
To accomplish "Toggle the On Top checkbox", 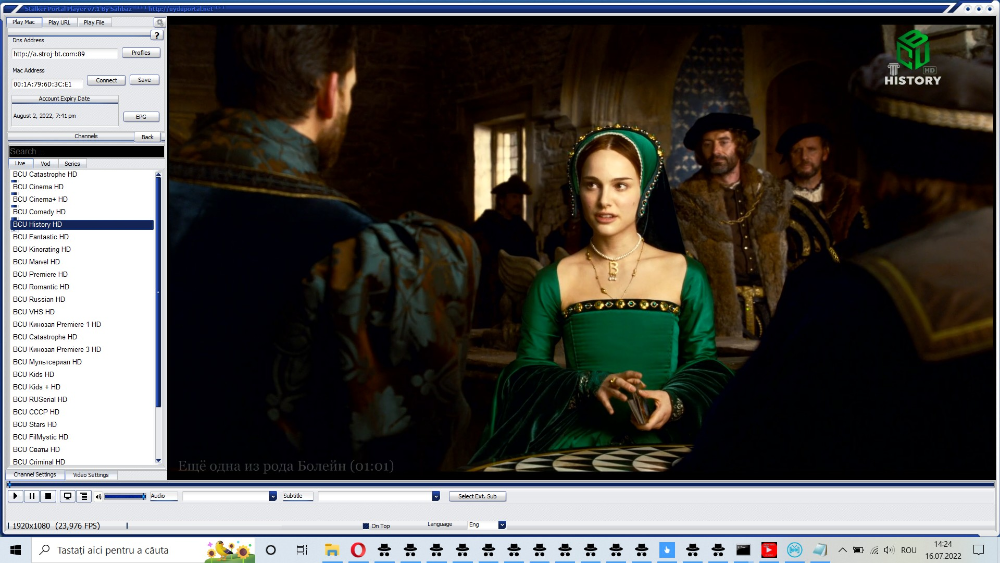I will pos(366,526).
